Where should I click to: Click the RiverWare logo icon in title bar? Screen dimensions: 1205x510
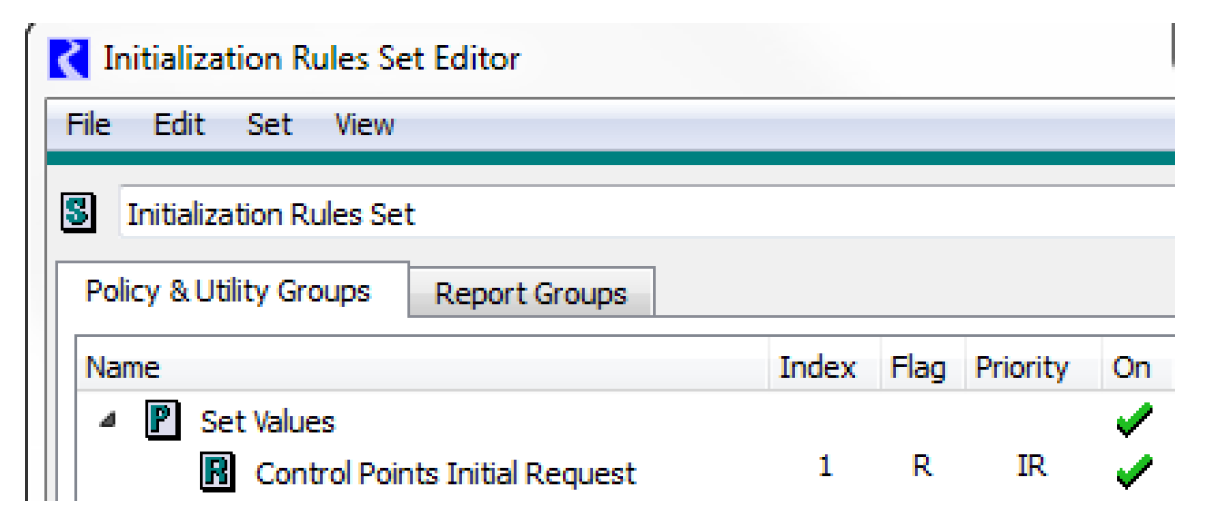pyautogui.click(x=70, y=58)
